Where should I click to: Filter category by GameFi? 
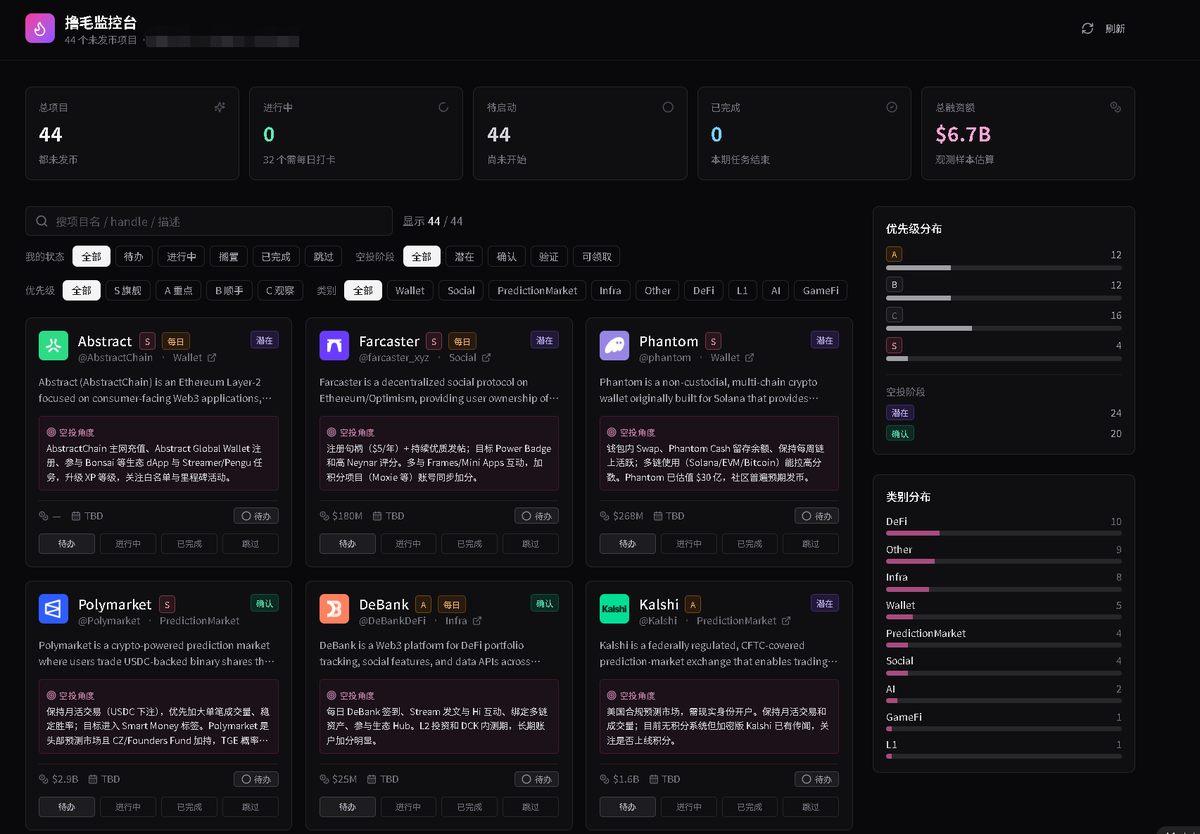pyautogui.click(x=821, y=291)
